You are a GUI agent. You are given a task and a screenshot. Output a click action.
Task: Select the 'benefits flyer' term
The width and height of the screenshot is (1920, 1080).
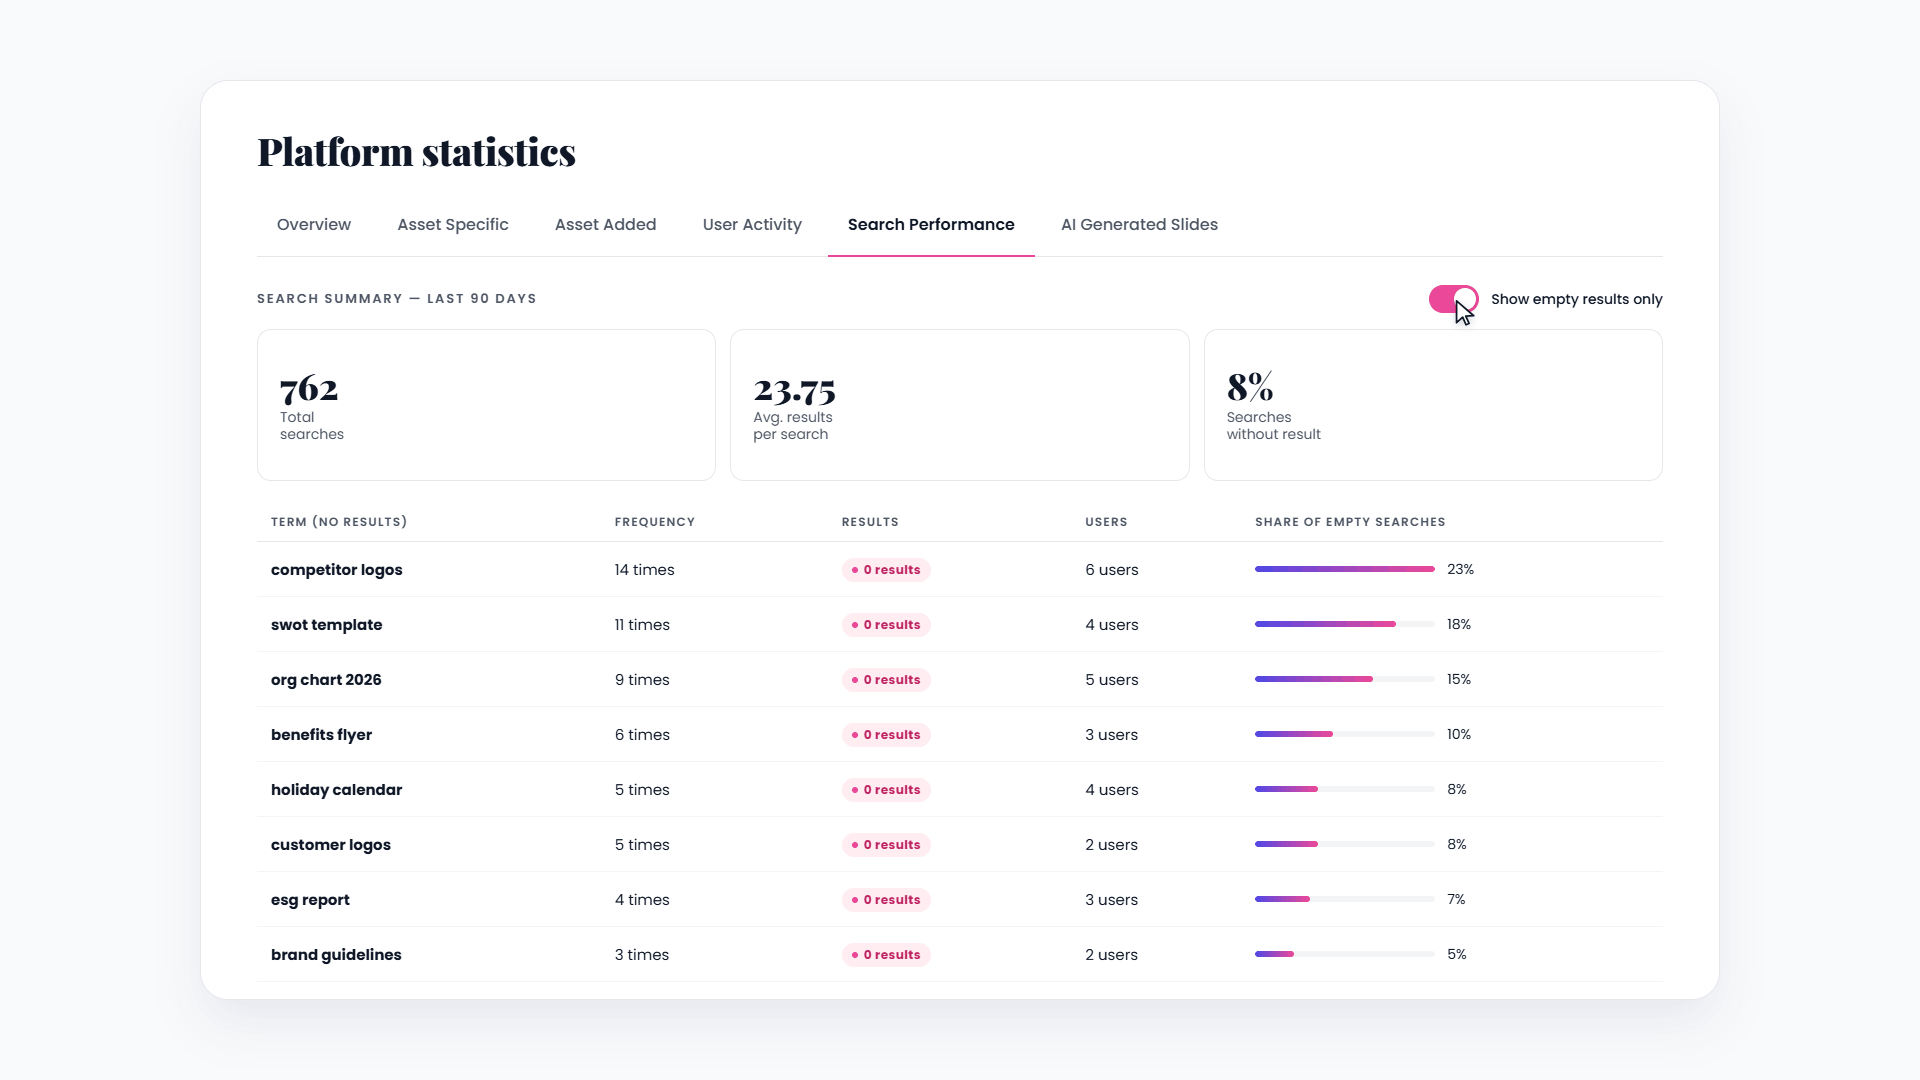pyautogui.click(x=321, y=735)
